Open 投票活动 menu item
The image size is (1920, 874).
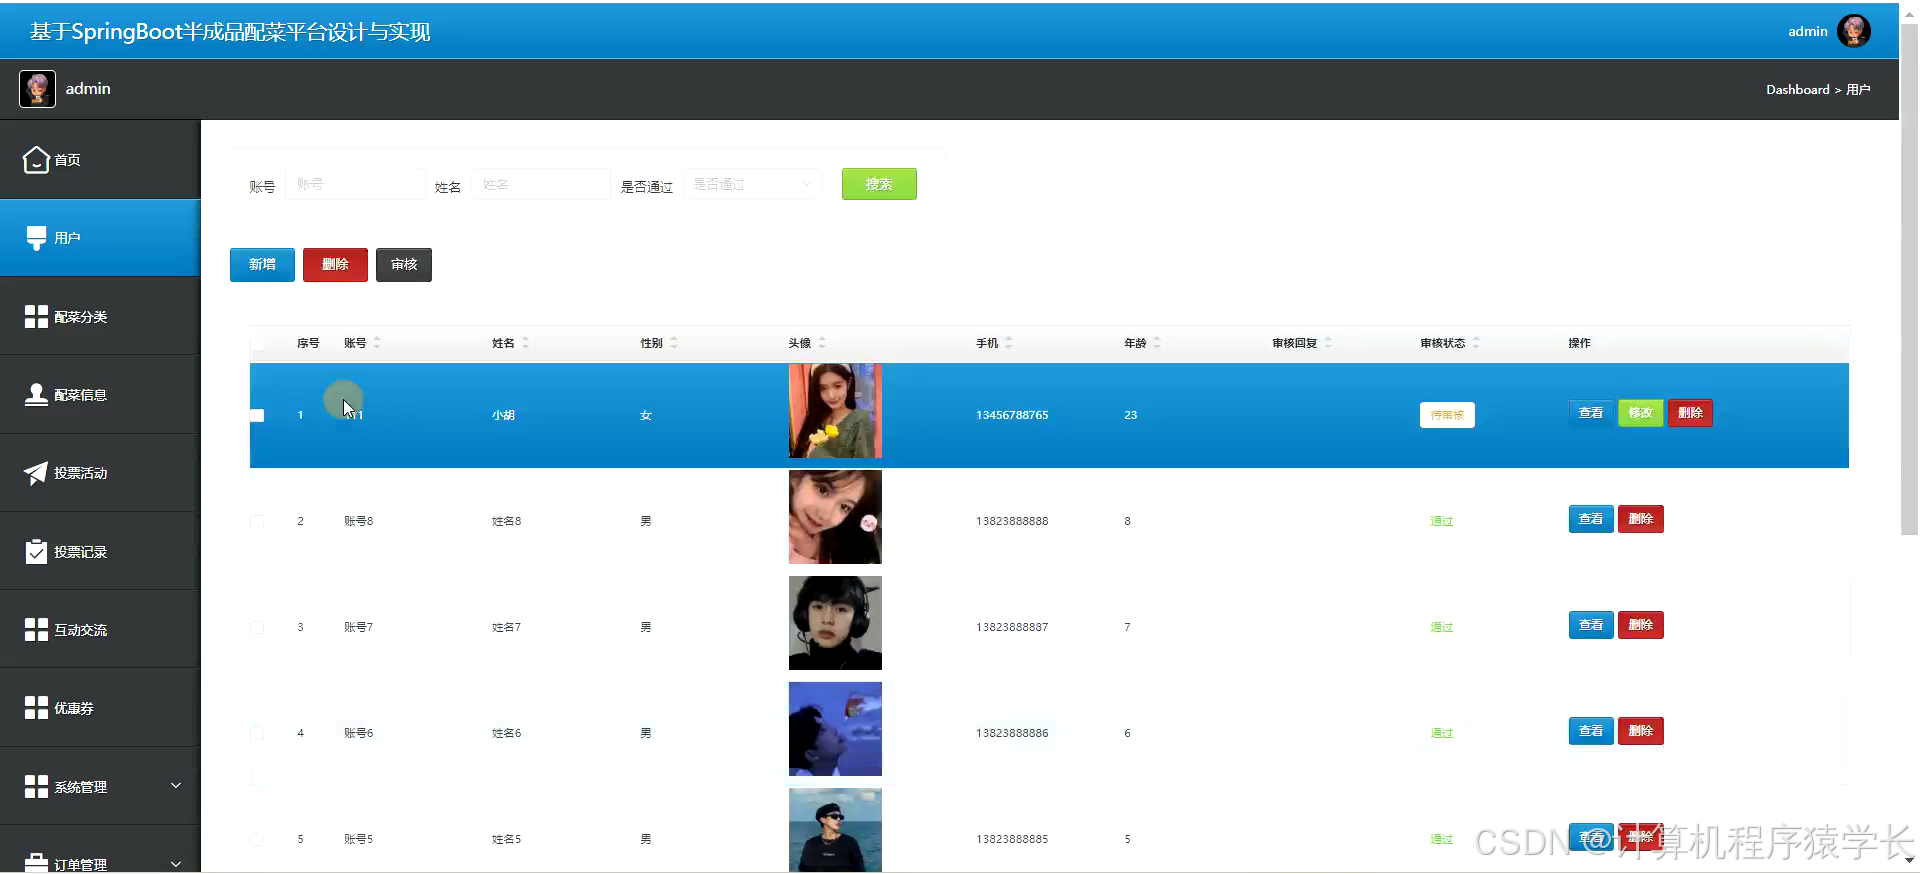click(100, 473)
